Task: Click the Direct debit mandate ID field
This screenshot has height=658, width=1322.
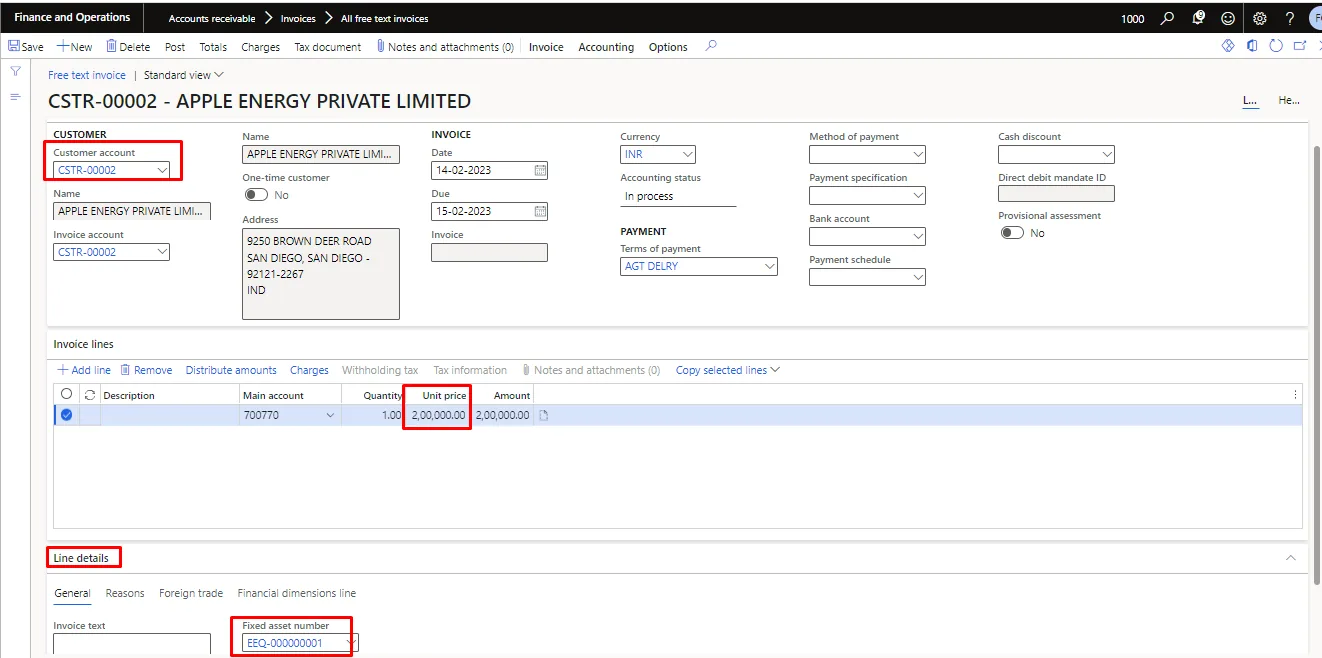Action: pyautogui.click(x=1056, y=194)
